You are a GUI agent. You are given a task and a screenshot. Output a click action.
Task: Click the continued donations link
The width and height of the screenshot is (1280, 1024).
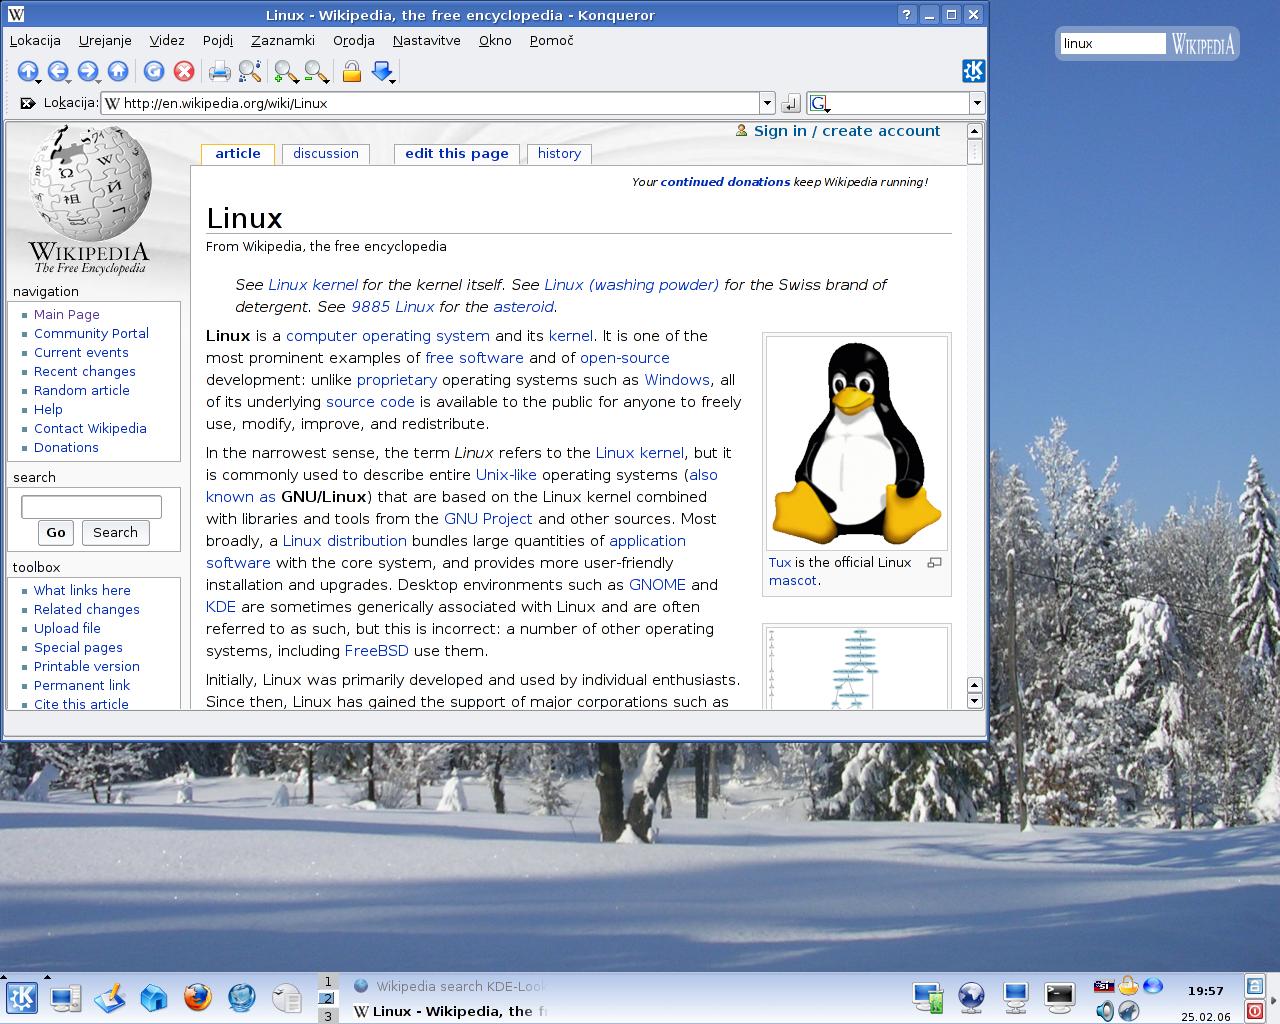[725, 182]
